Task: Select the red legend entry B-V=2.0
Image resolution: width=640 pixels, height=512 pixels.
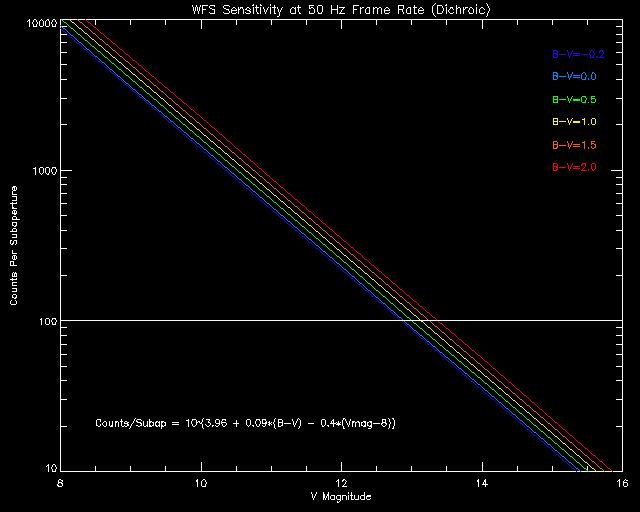Action: tap(574, 167)
